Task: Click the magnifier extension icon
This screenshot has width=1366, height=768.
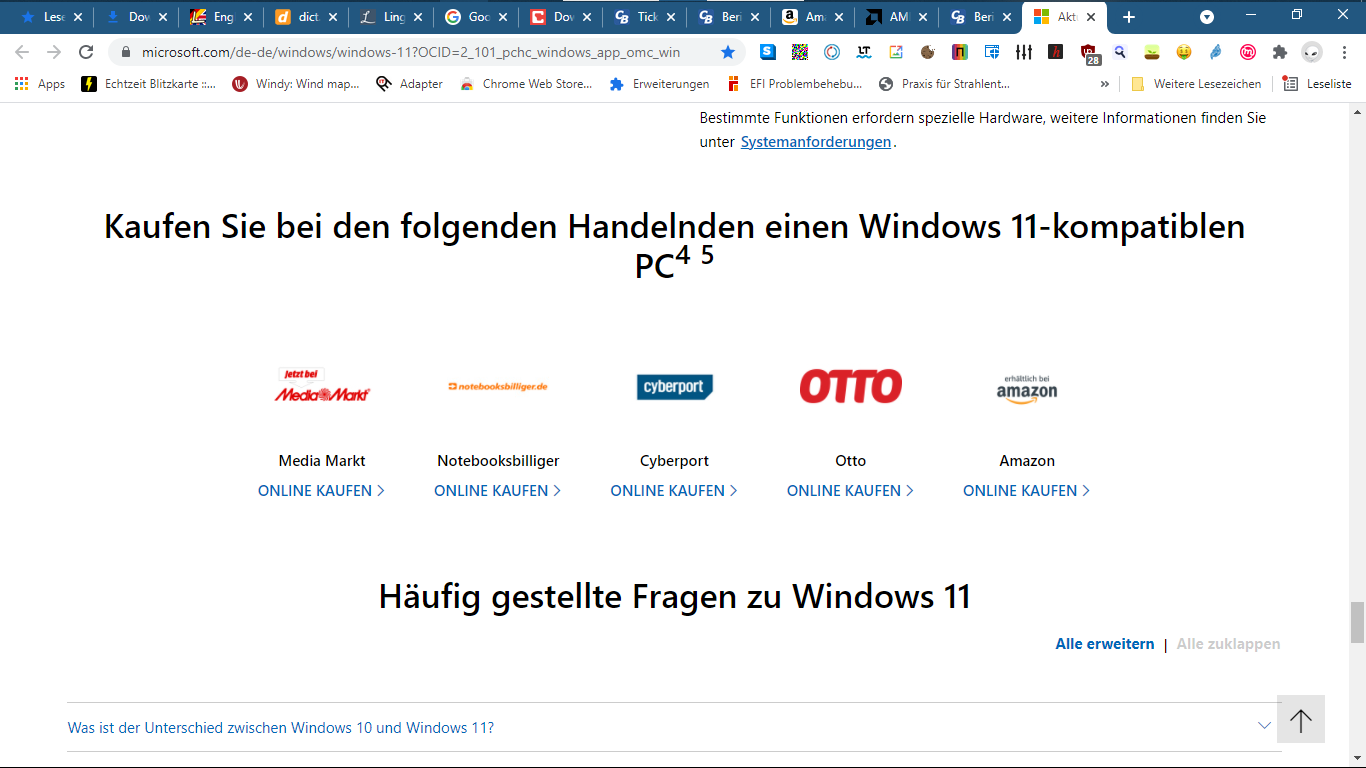Action: pos(1119,52)
